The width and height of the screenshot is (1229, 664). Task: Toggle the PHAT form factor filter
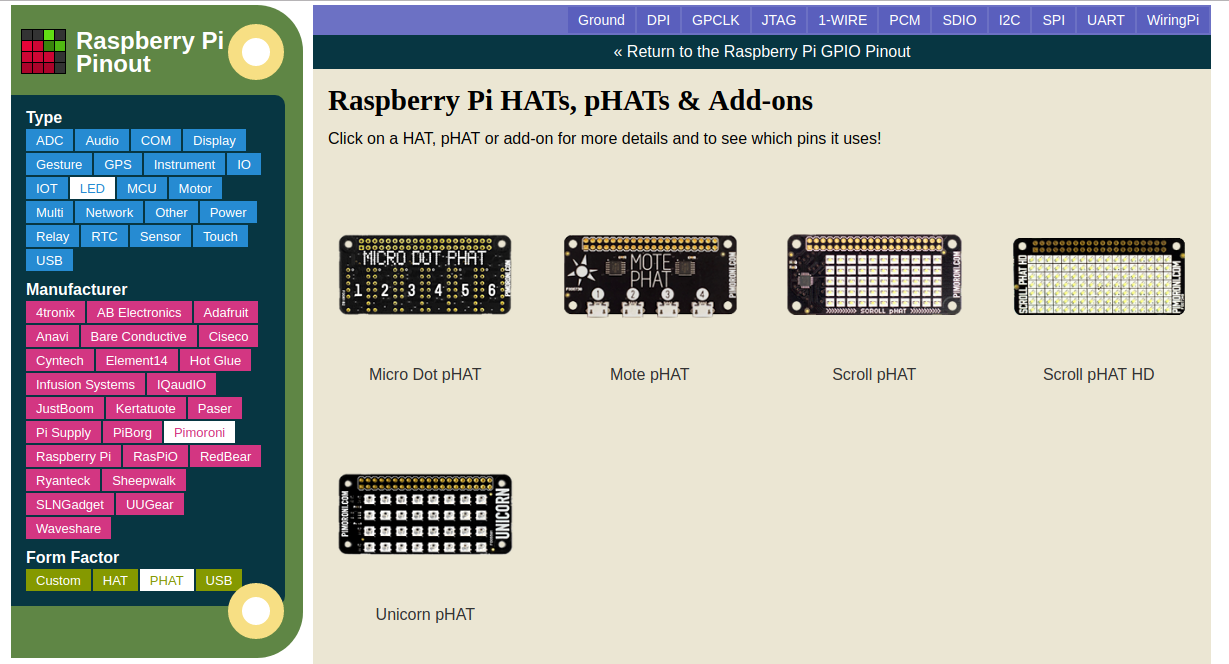pos(167,580)
